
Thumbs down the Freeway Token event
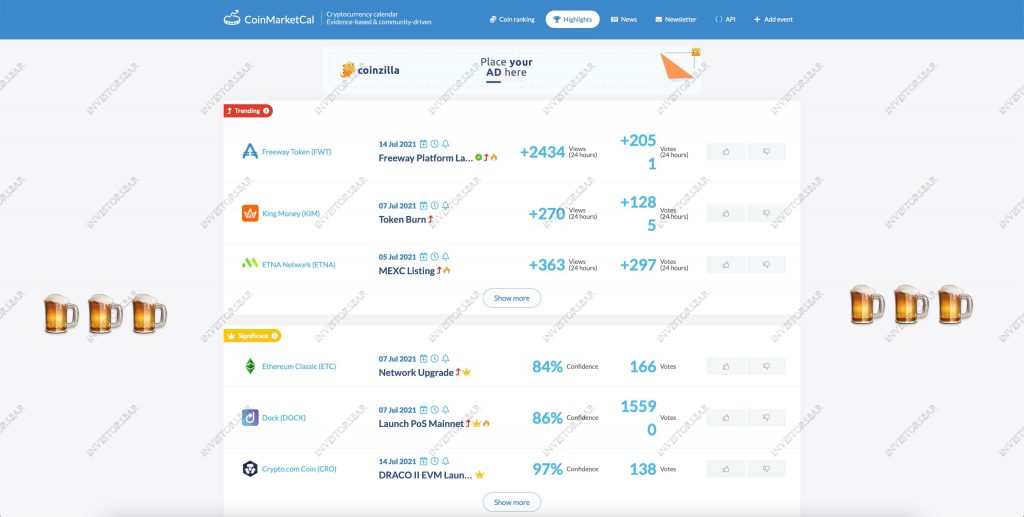click(x=766, y=152)
